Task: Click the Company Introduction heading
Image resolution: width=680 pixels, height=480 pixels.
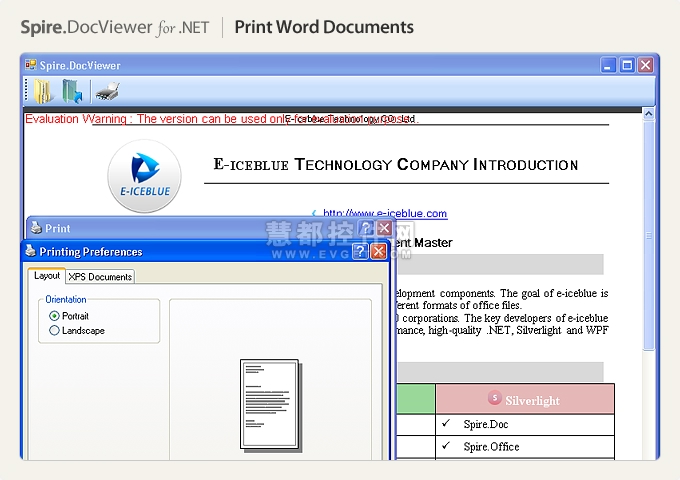Action: pyautogui.click(x=396, y=165)
